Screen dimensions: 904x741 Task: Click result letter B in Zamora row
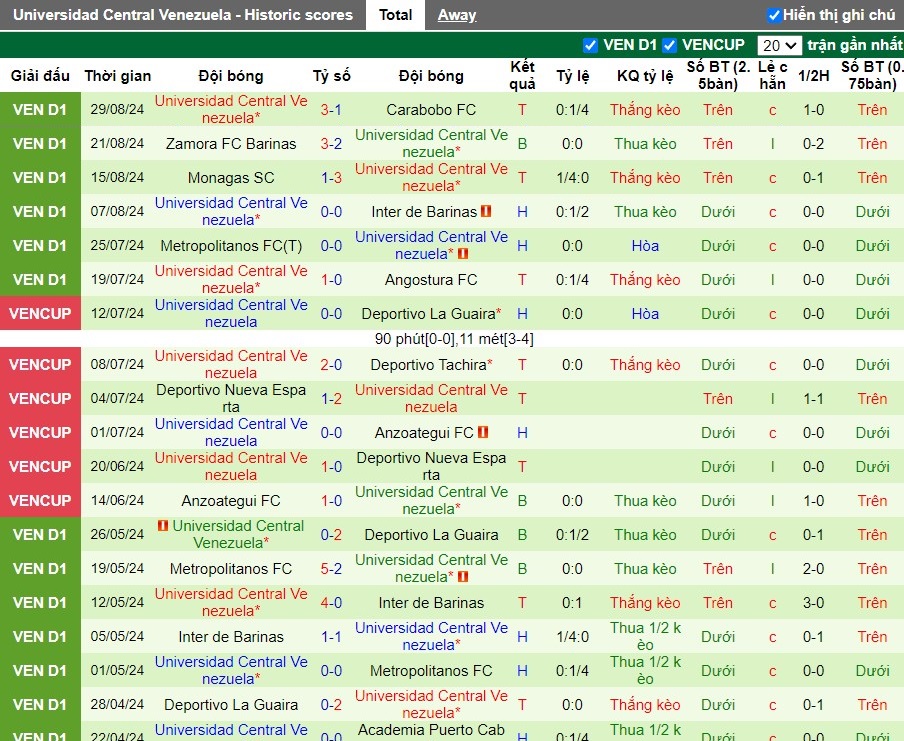[522, 144]
